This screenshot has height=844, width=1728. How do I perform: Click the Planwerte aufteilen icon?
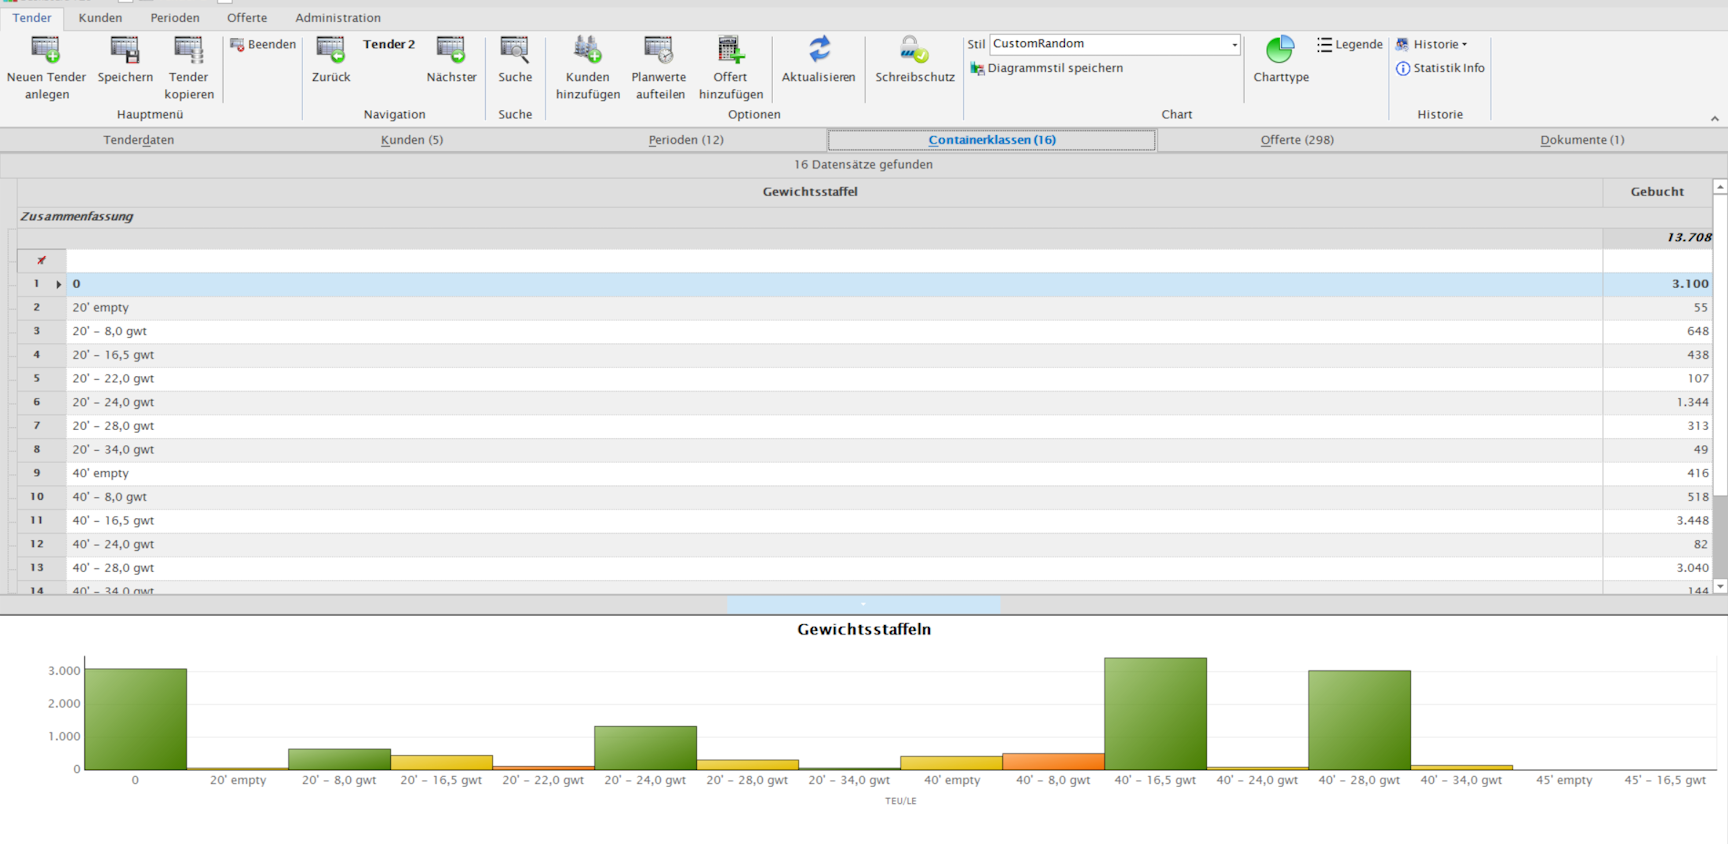pos(659,50)
